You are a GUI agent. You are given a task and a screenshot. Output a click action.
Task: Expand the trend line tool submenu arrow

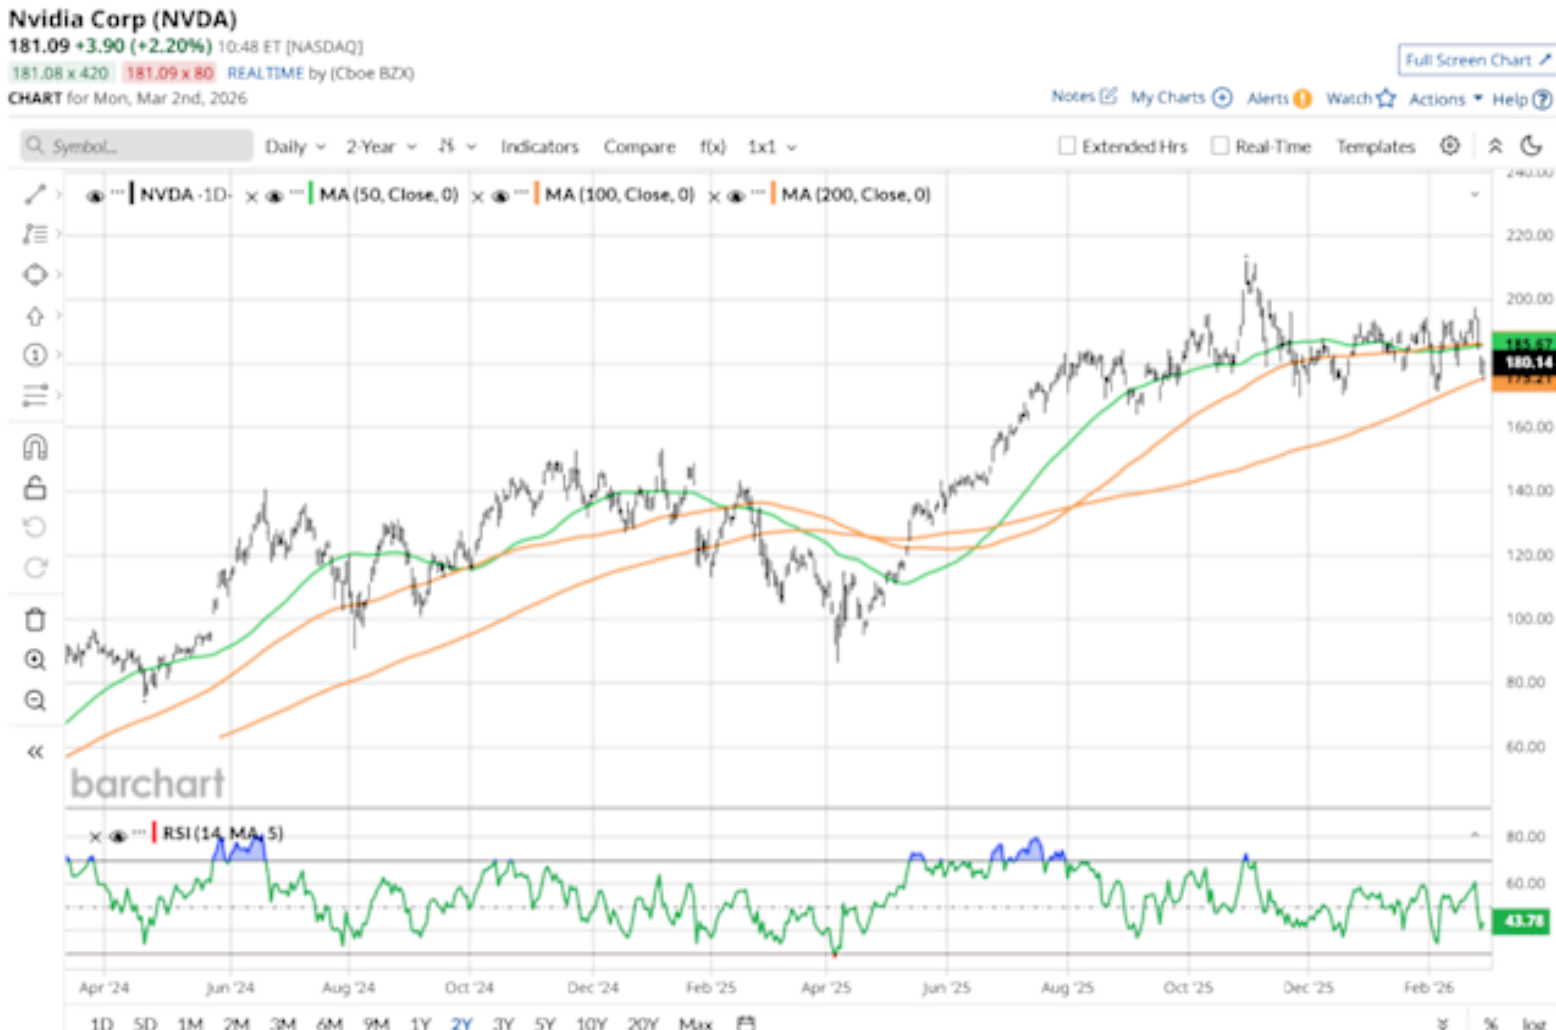(x=58, y=194)
